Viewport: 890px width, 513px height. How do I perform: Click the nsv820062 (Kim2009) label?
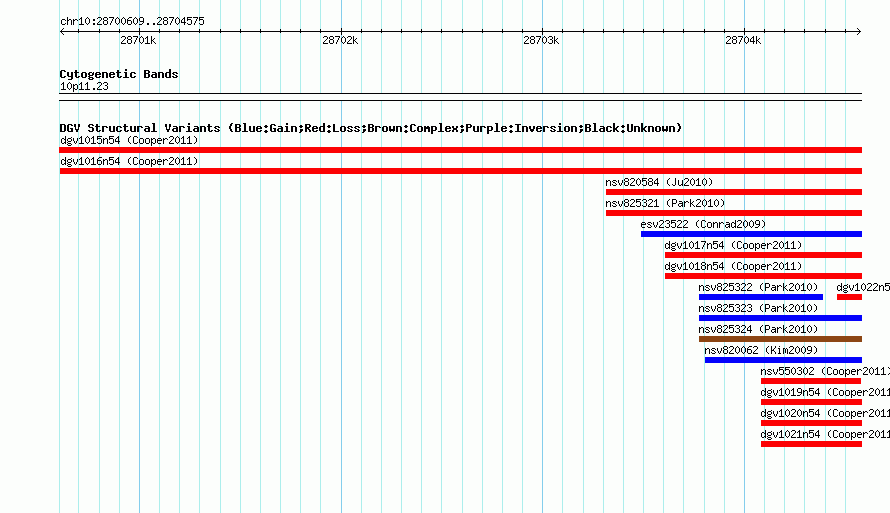point(761,350)
